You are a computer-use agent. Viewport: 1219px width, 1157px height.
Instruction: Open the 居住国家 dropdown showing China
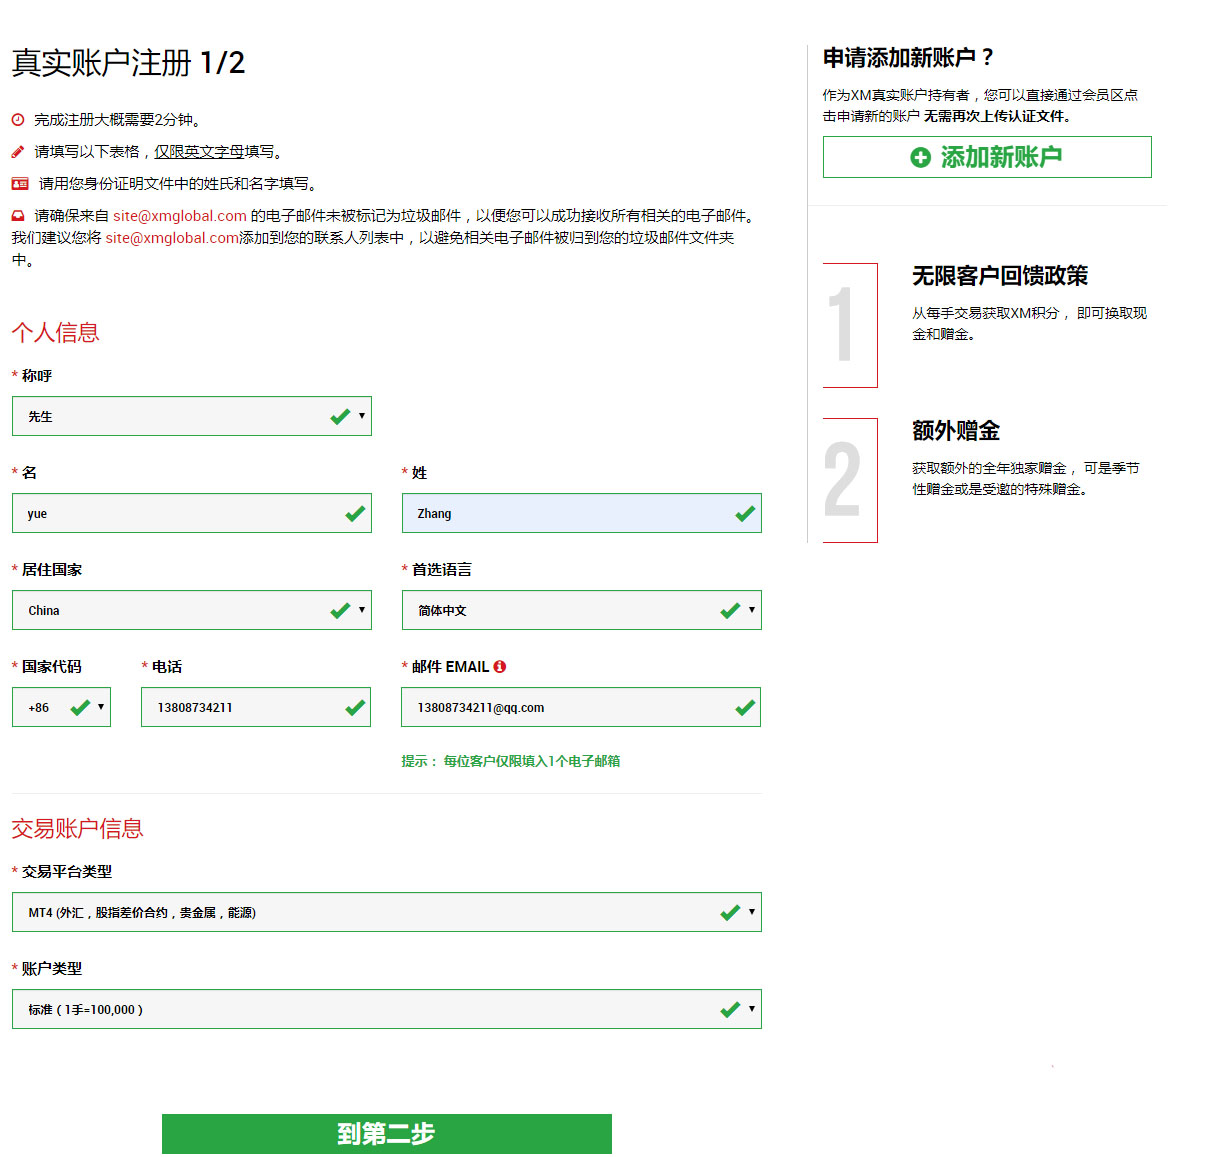point(192,610)
